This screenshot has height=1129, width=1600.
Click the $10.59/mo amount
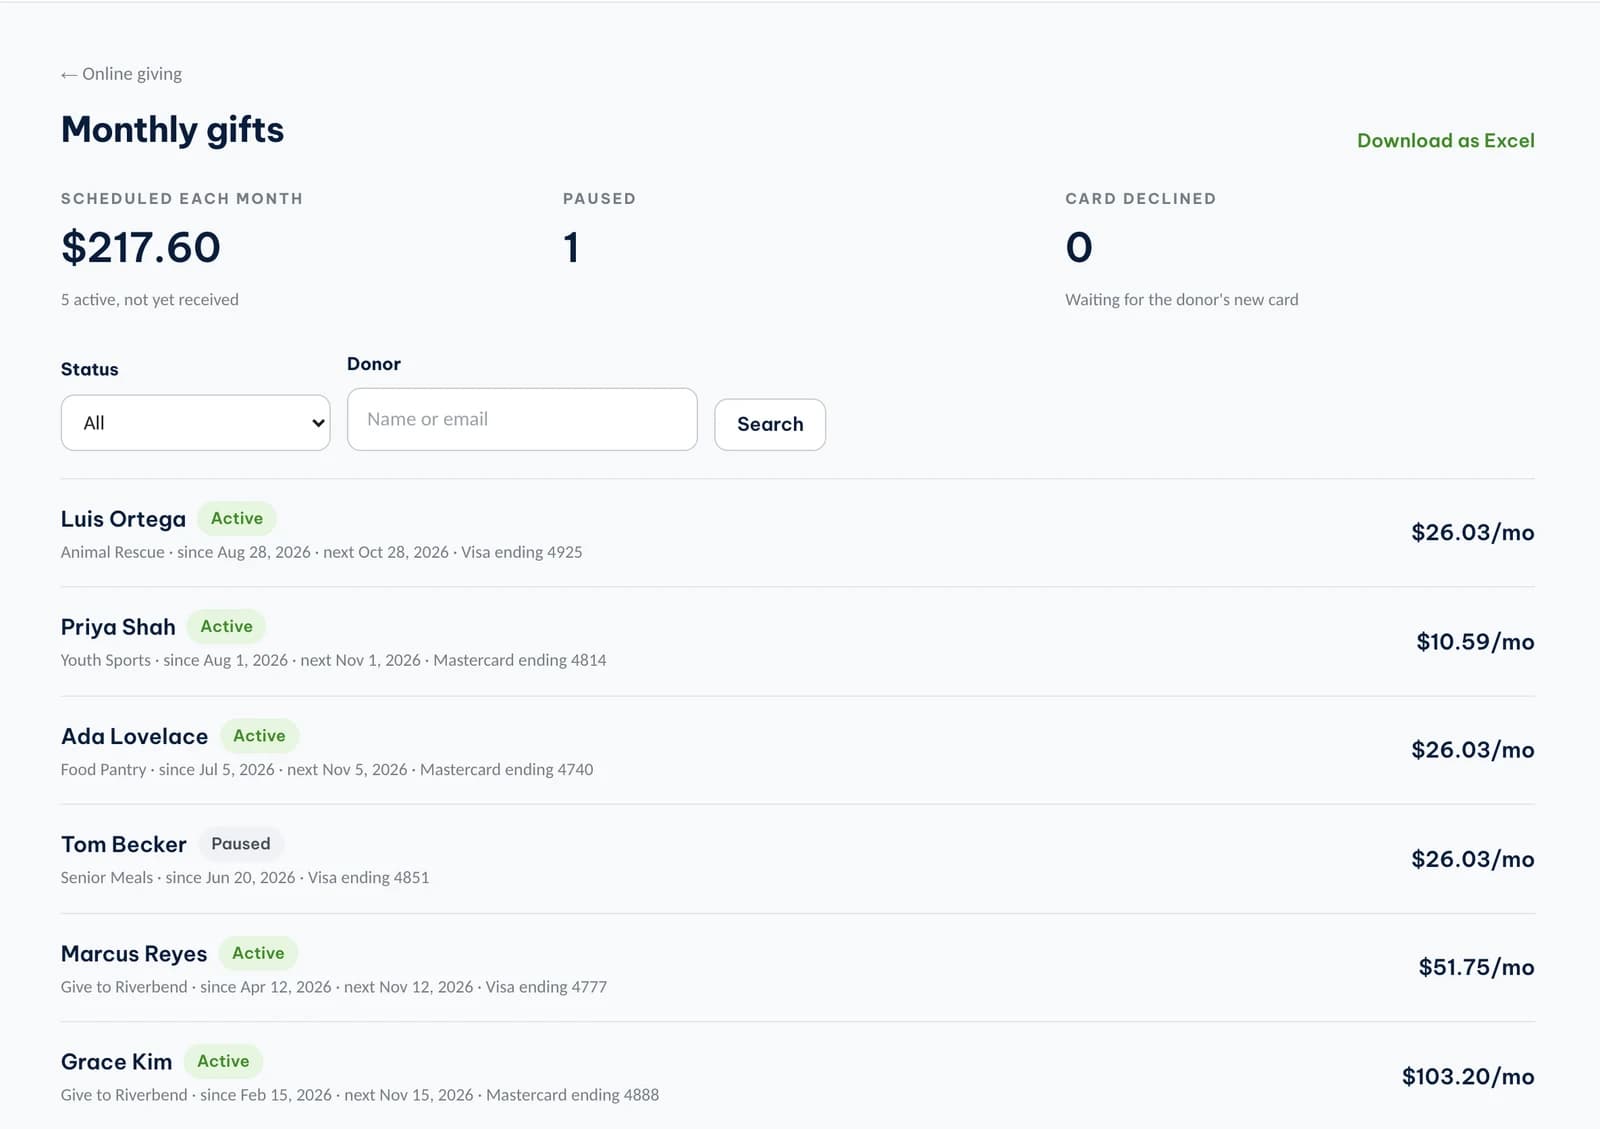click(x=1475, y=641)
